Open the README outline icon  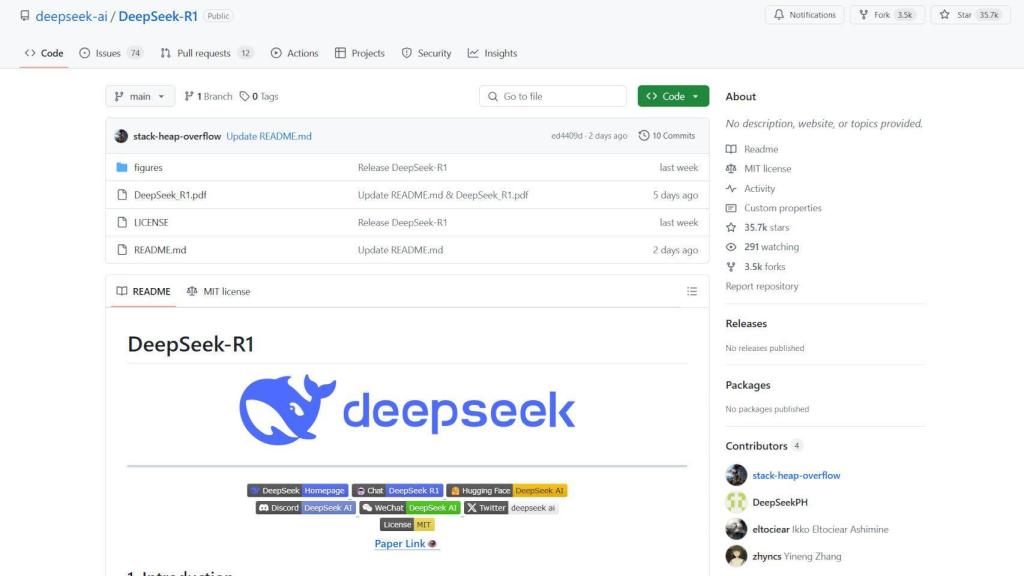coord(692,291)
